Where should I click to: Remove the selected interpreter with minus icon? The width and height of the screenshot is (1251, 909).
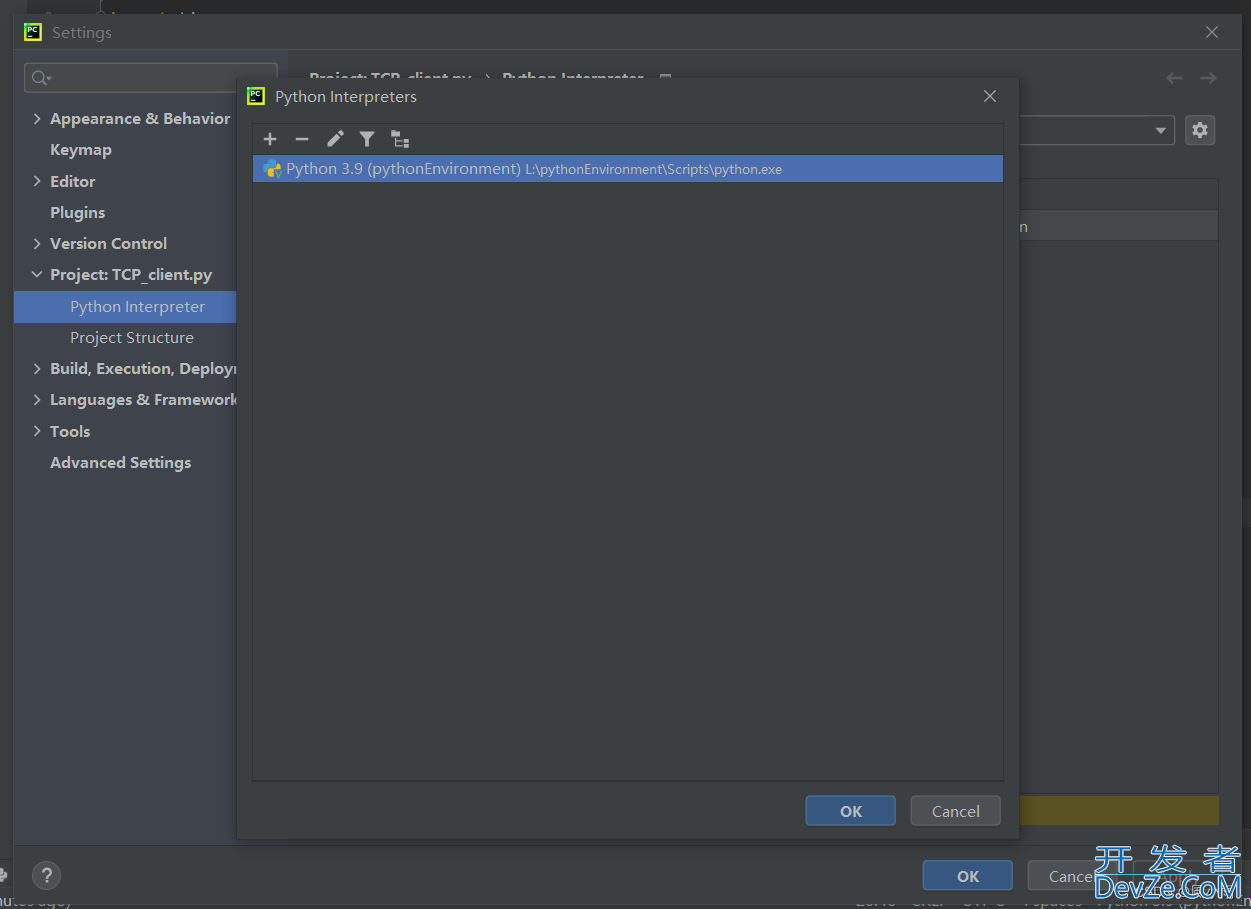(x=302, y=139)
